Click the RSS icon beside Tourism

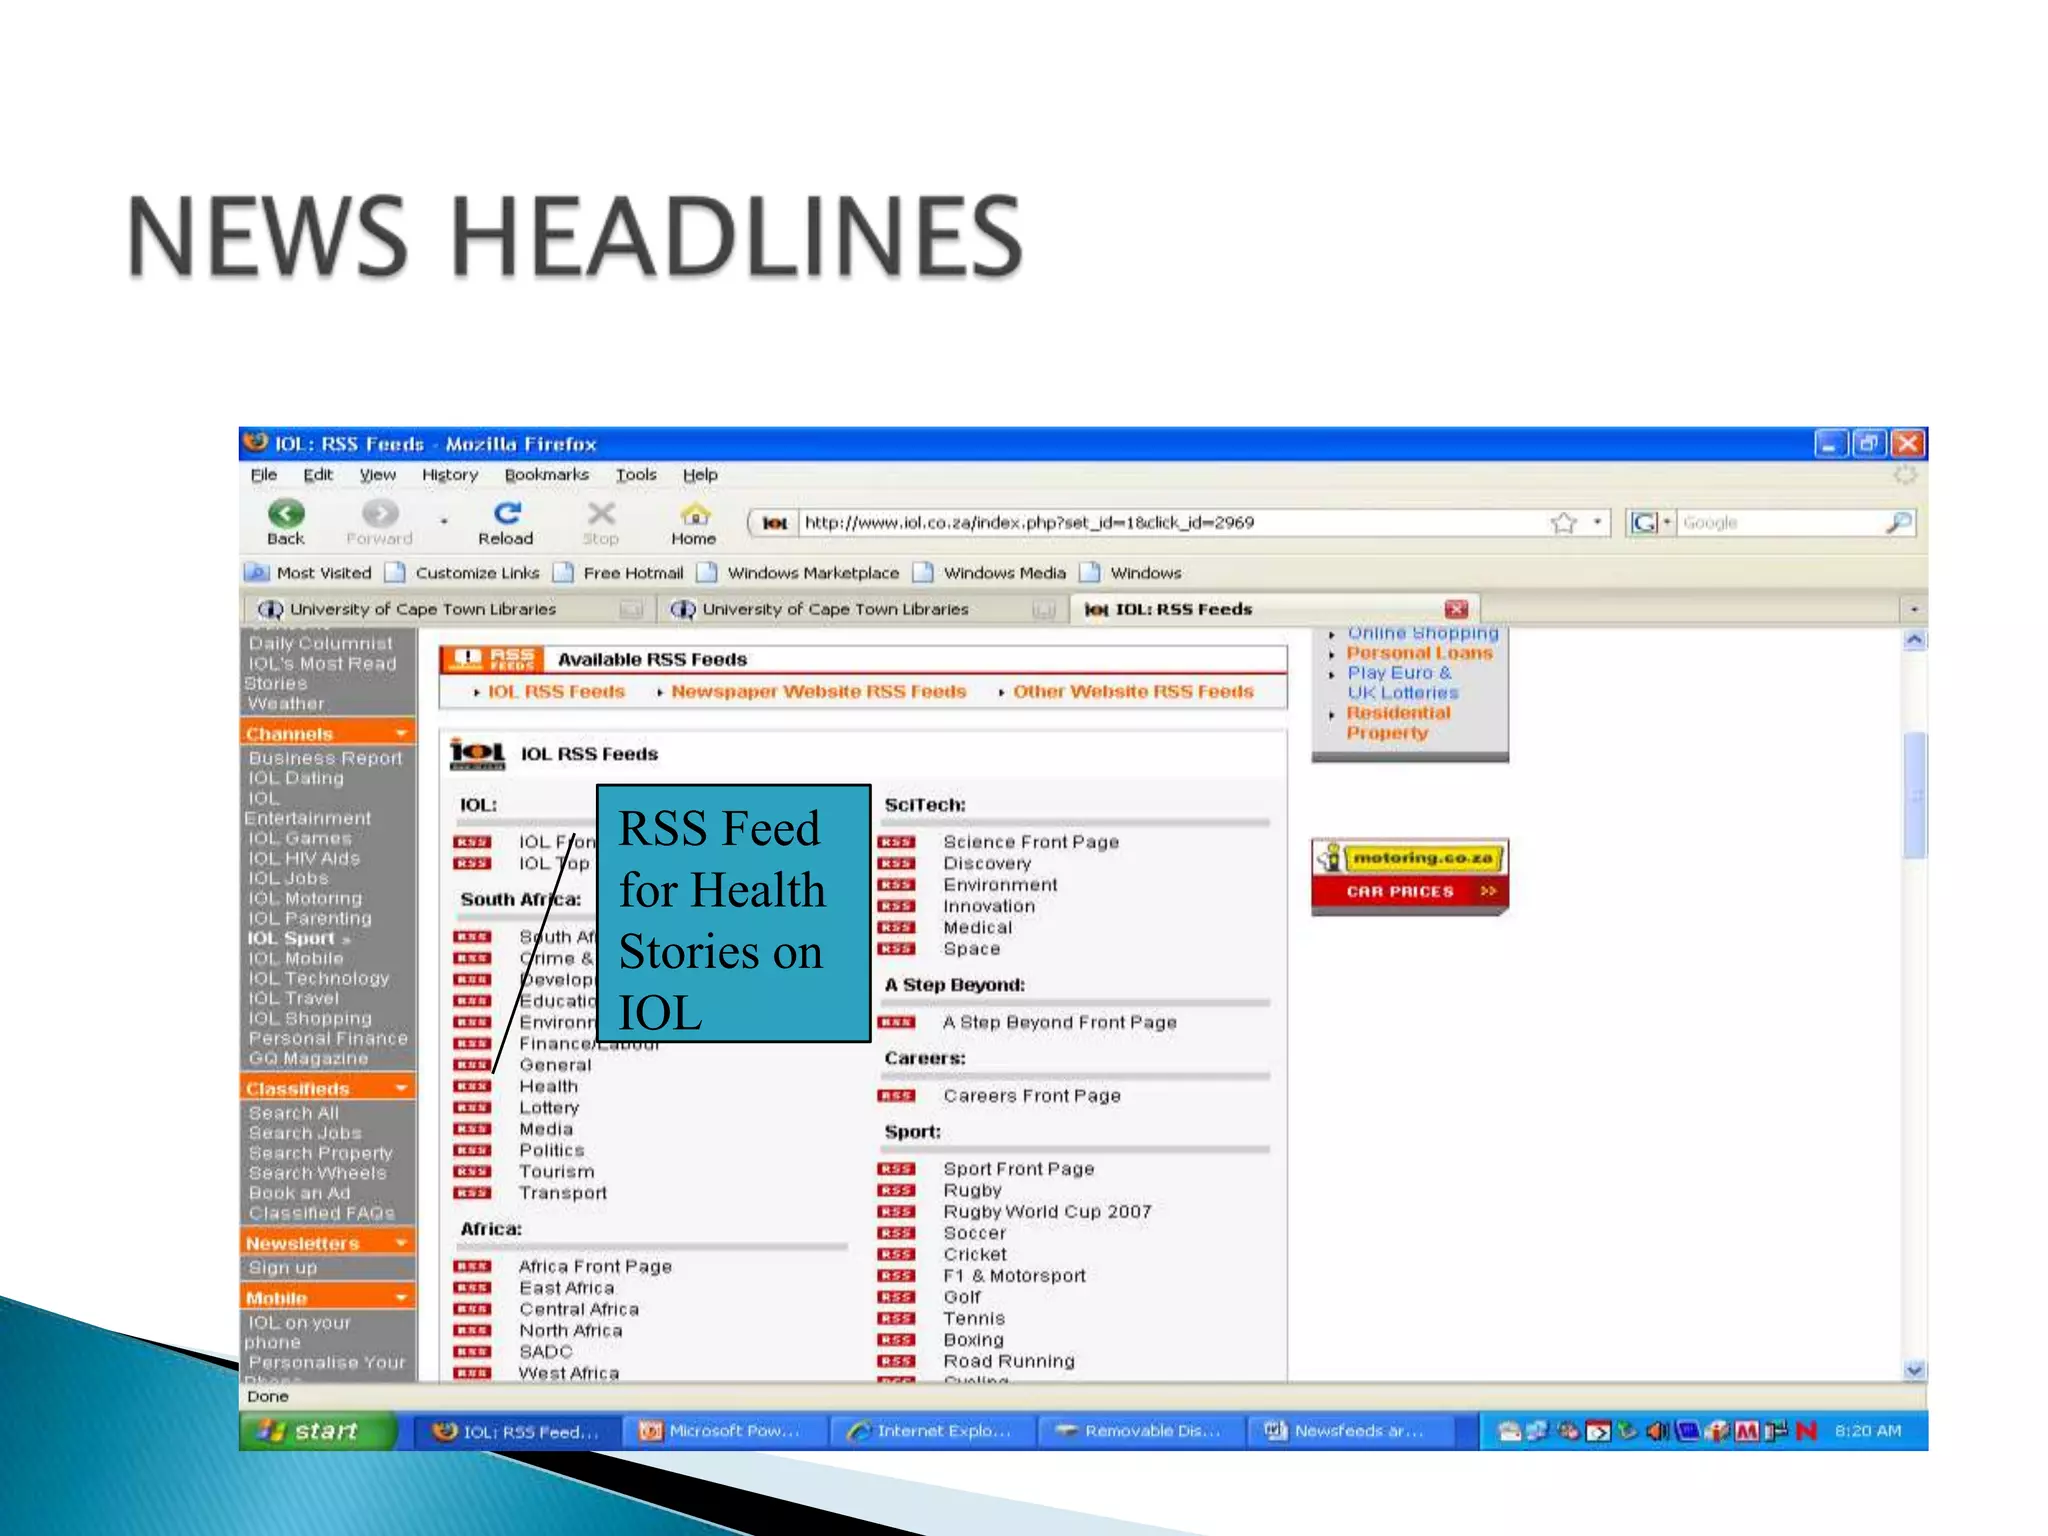(472, 1172)
